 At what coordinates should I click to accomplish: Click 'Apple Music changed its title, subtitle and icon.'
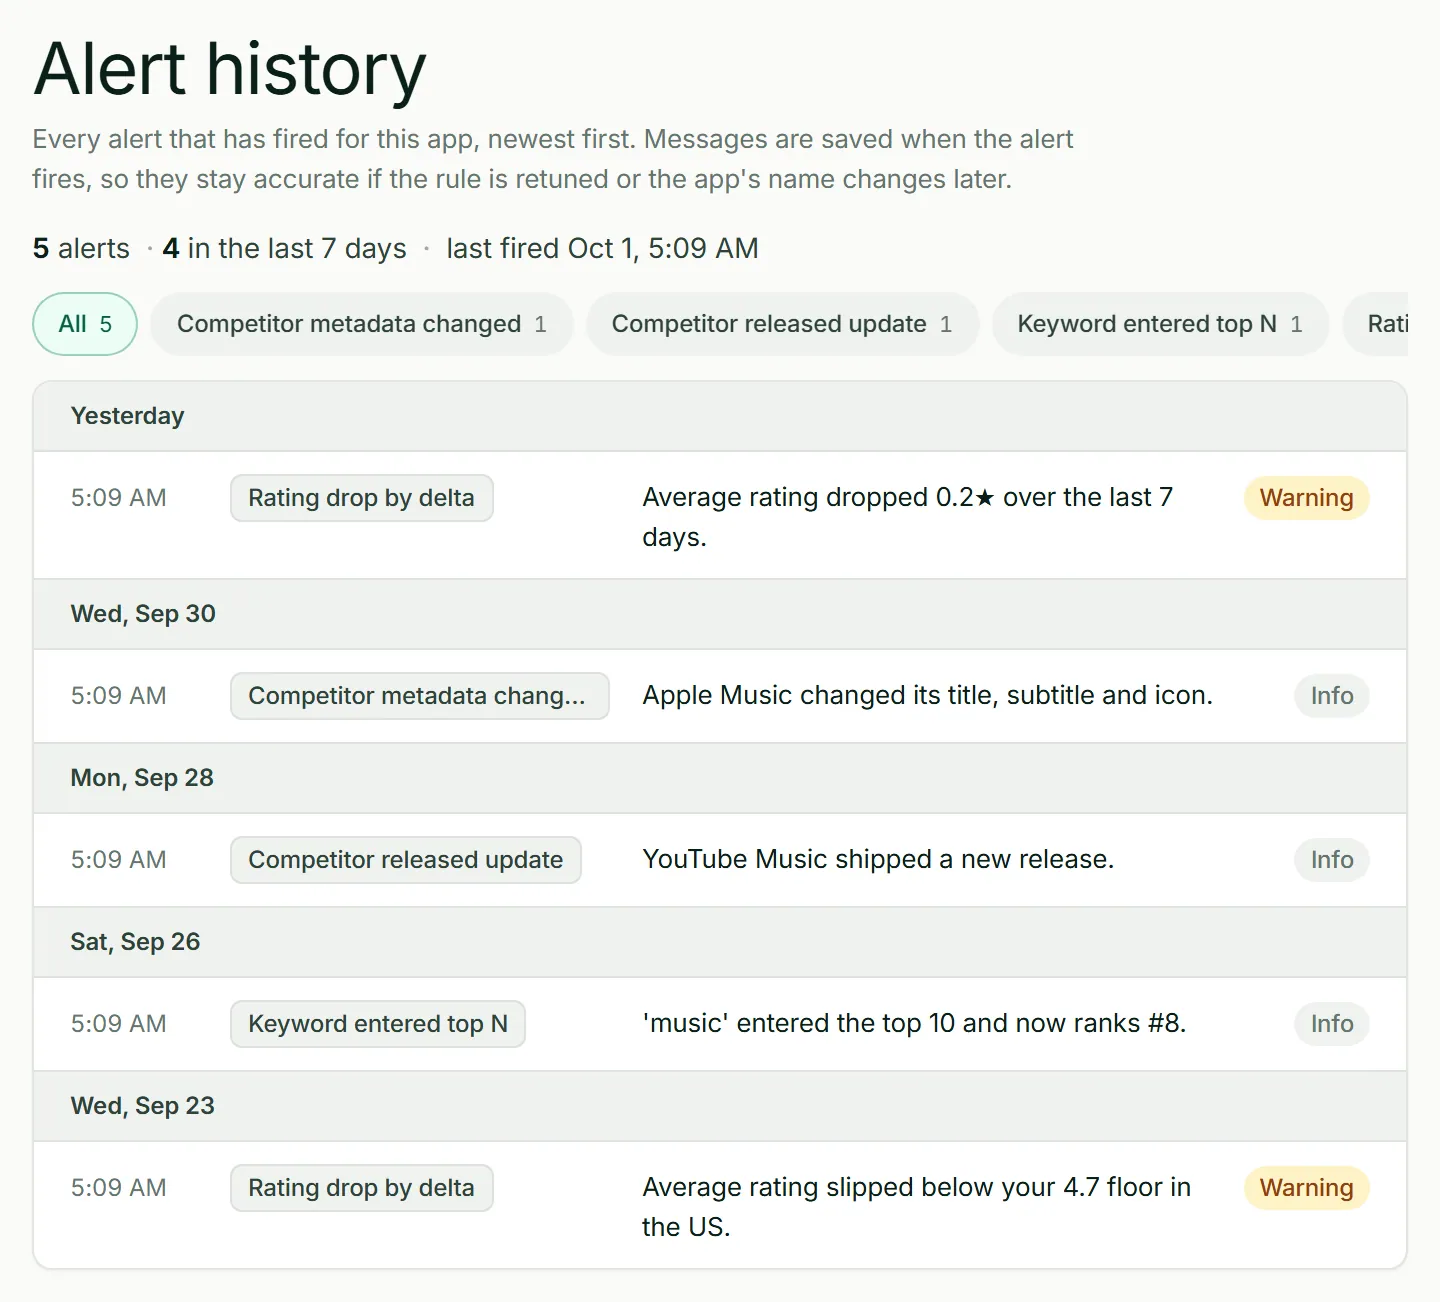pos(927,696)
